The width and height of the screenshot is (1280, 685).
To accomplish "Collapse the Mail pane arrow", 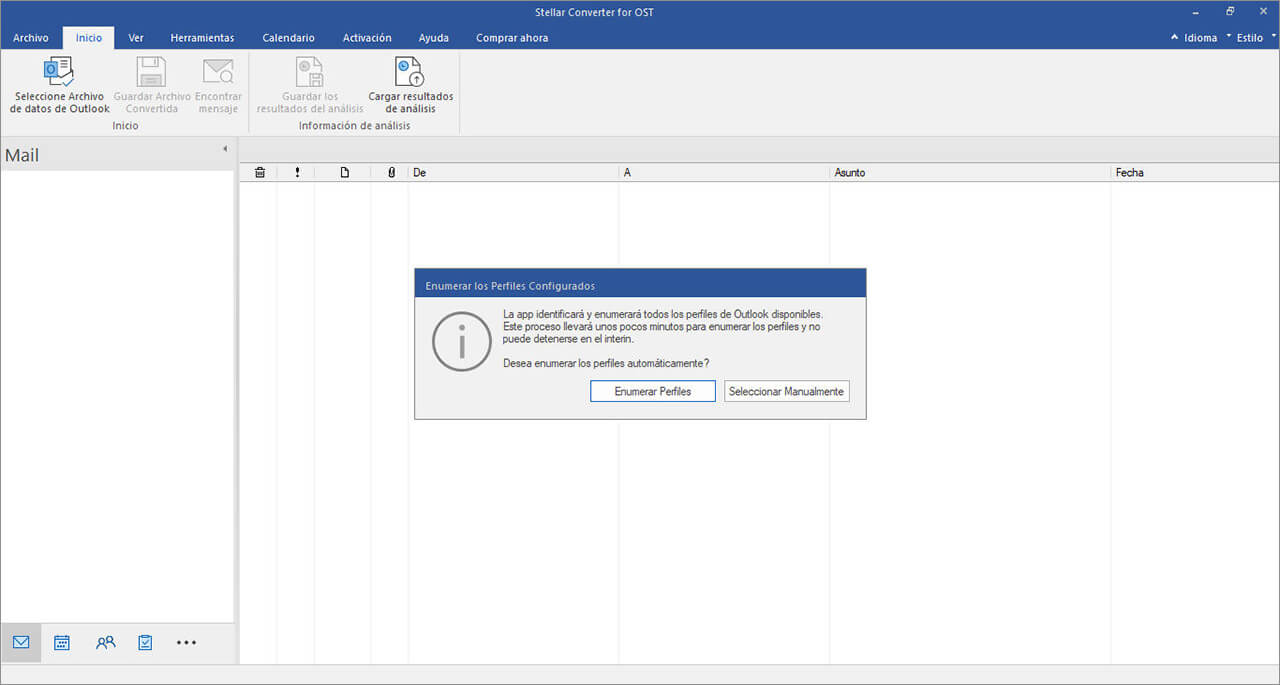I will coord(224,149).
